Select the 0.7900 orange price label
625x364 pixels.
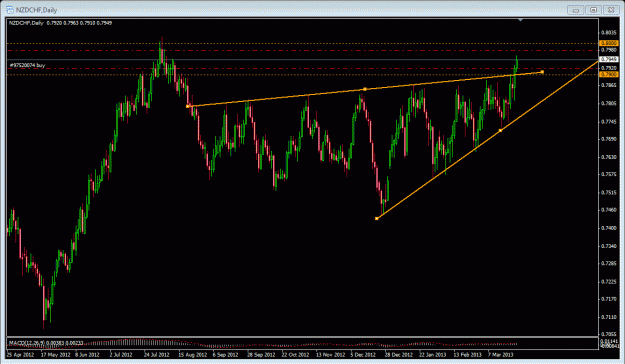[x=609, y=74]
